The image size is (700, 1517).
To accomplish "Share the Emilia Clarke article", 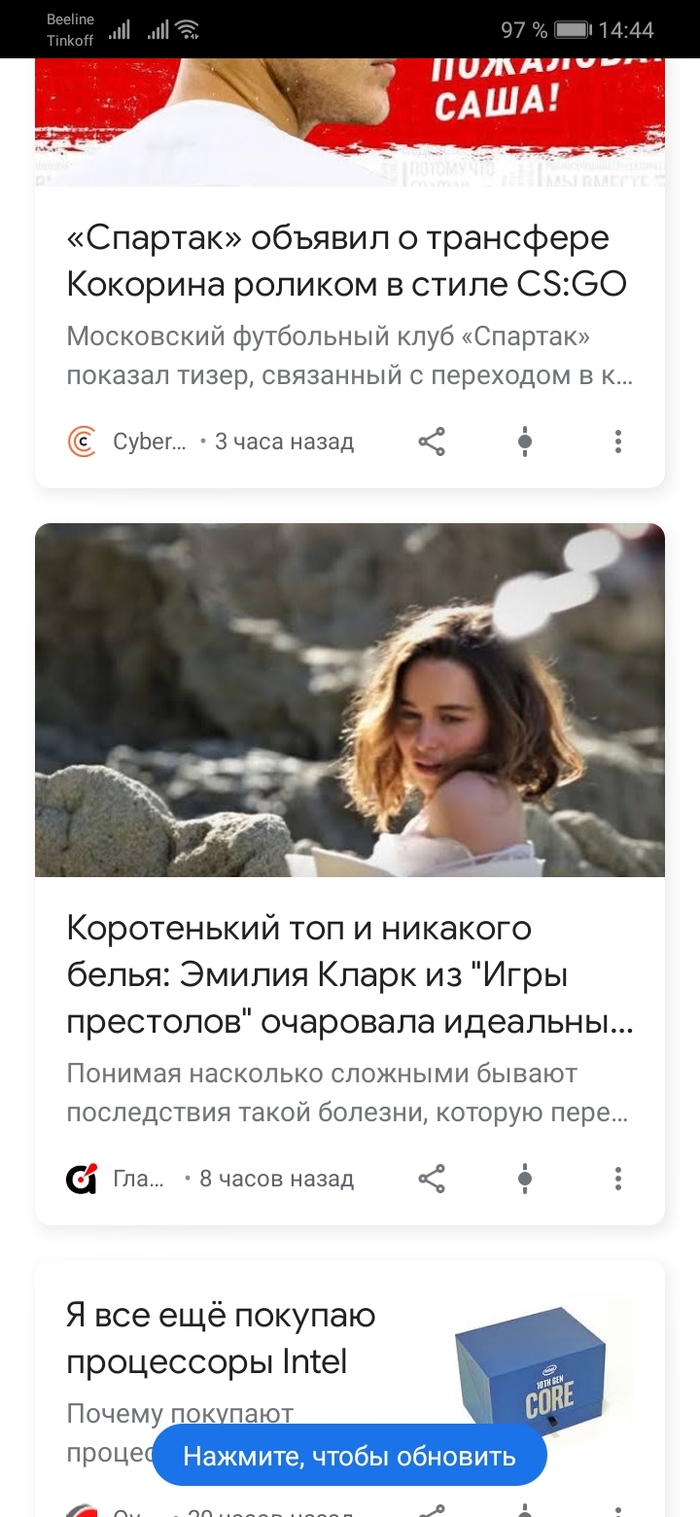I will pos(431,1179).
